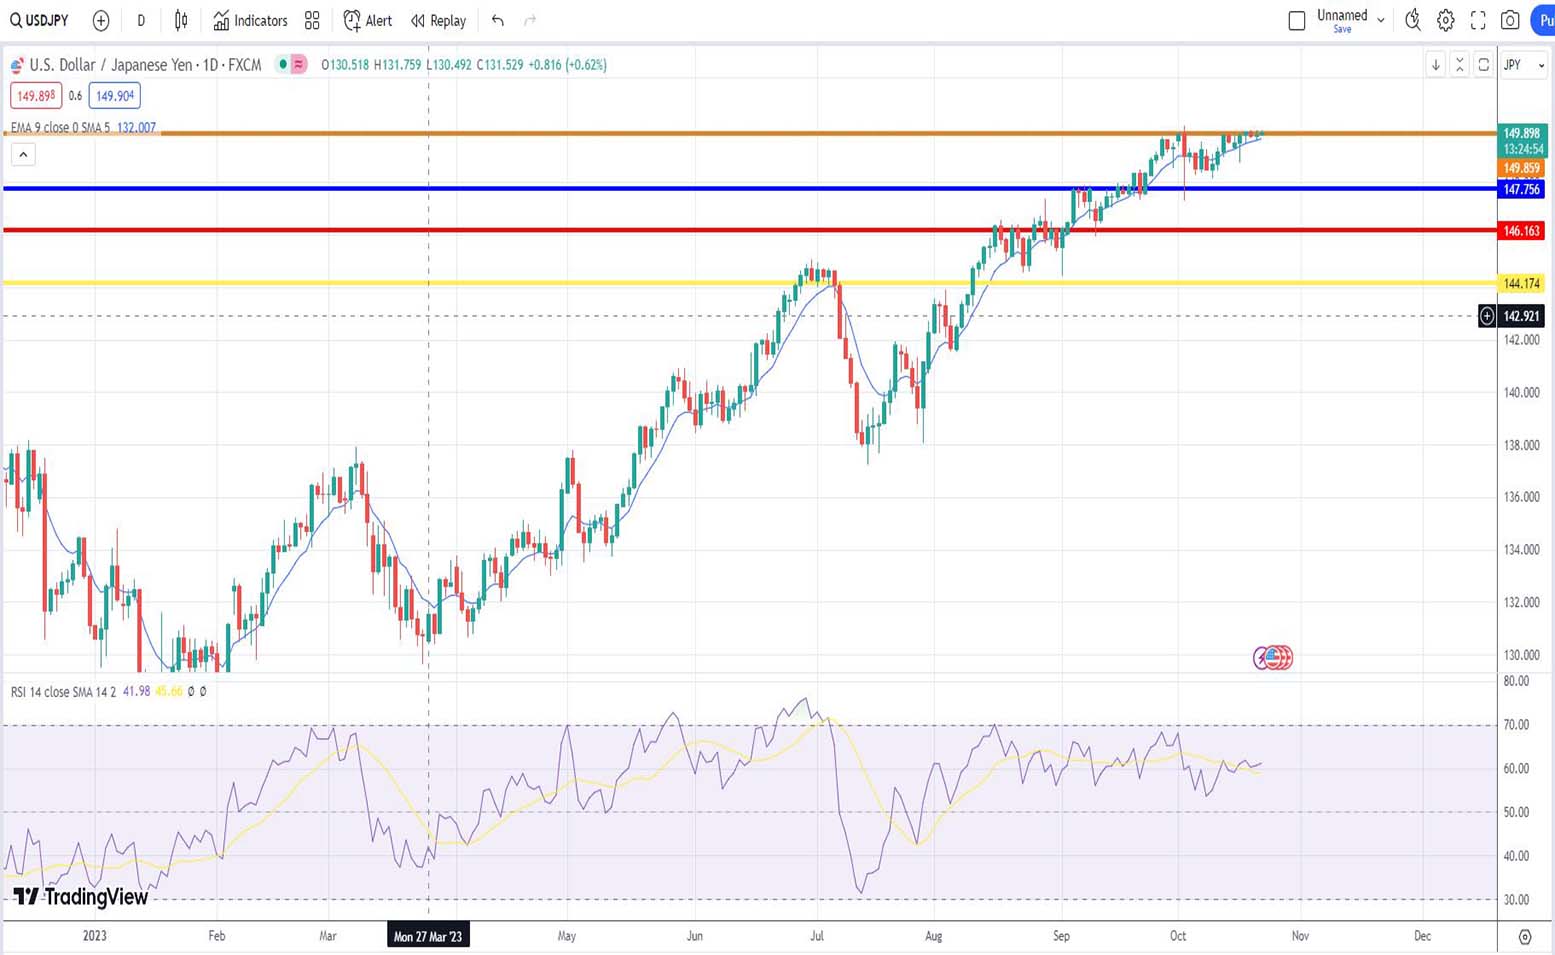Viewport: 1555px width, 955px height.
Task: Take a chart snapshot with camera icon
Action: click(1510, 20)
